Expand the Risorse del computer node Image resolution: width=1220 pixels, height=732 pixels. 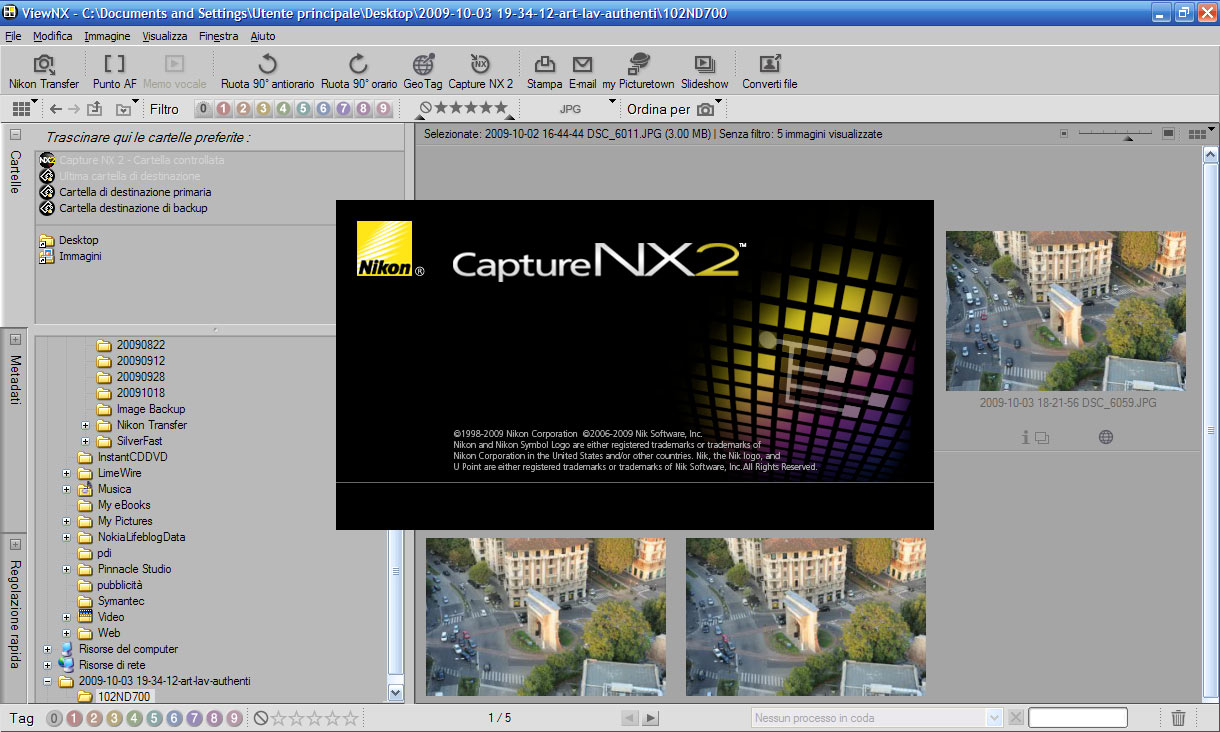tap(48, 649)
